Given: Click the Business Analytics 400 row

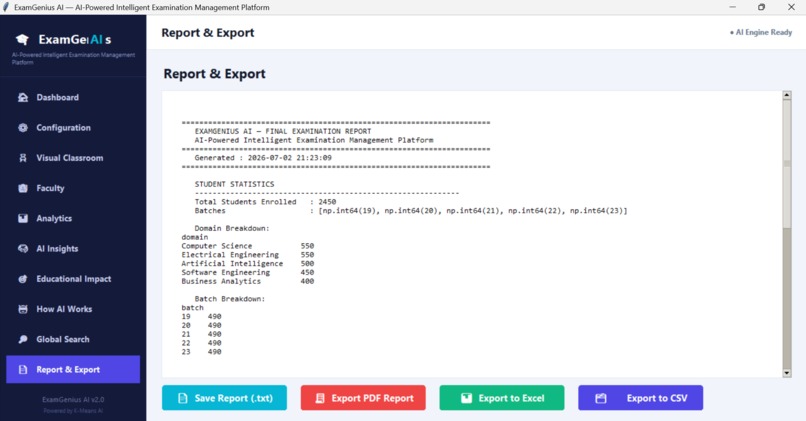Looking at the screenshot, I should (x=248, y=281).
